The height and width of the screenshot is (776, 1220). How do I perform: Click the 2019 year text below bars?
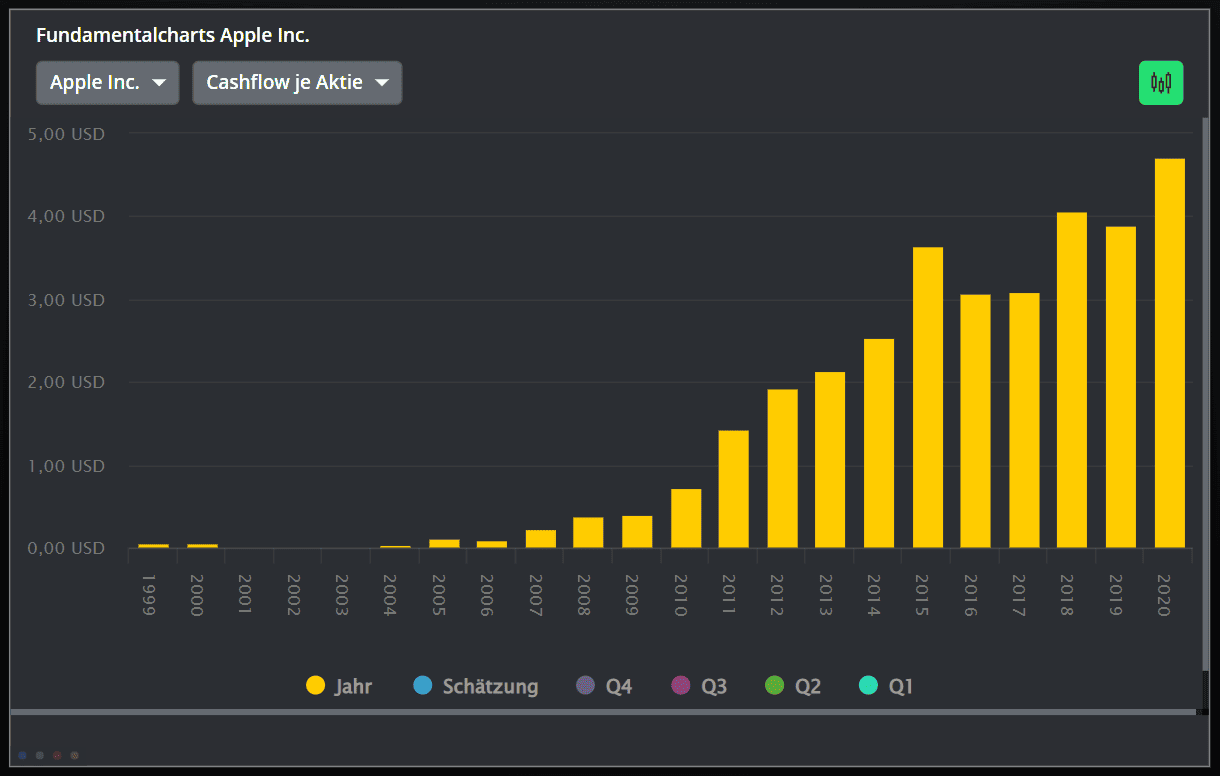(1116, 594)
